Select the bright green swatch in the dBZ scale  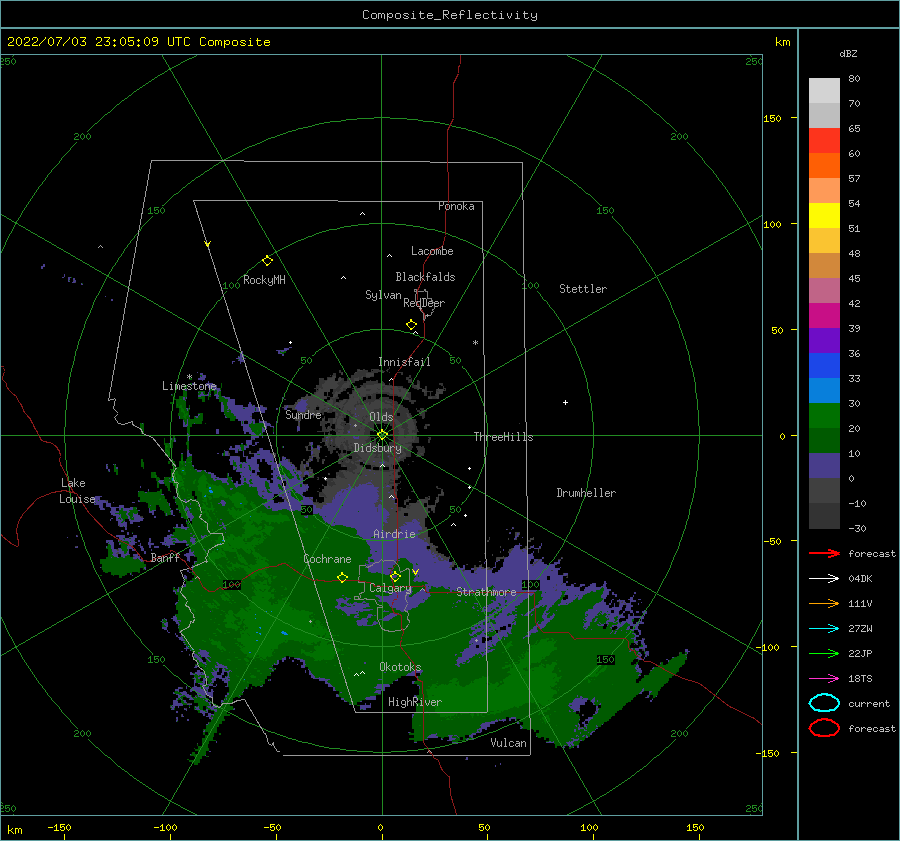[x=824, y=416]
